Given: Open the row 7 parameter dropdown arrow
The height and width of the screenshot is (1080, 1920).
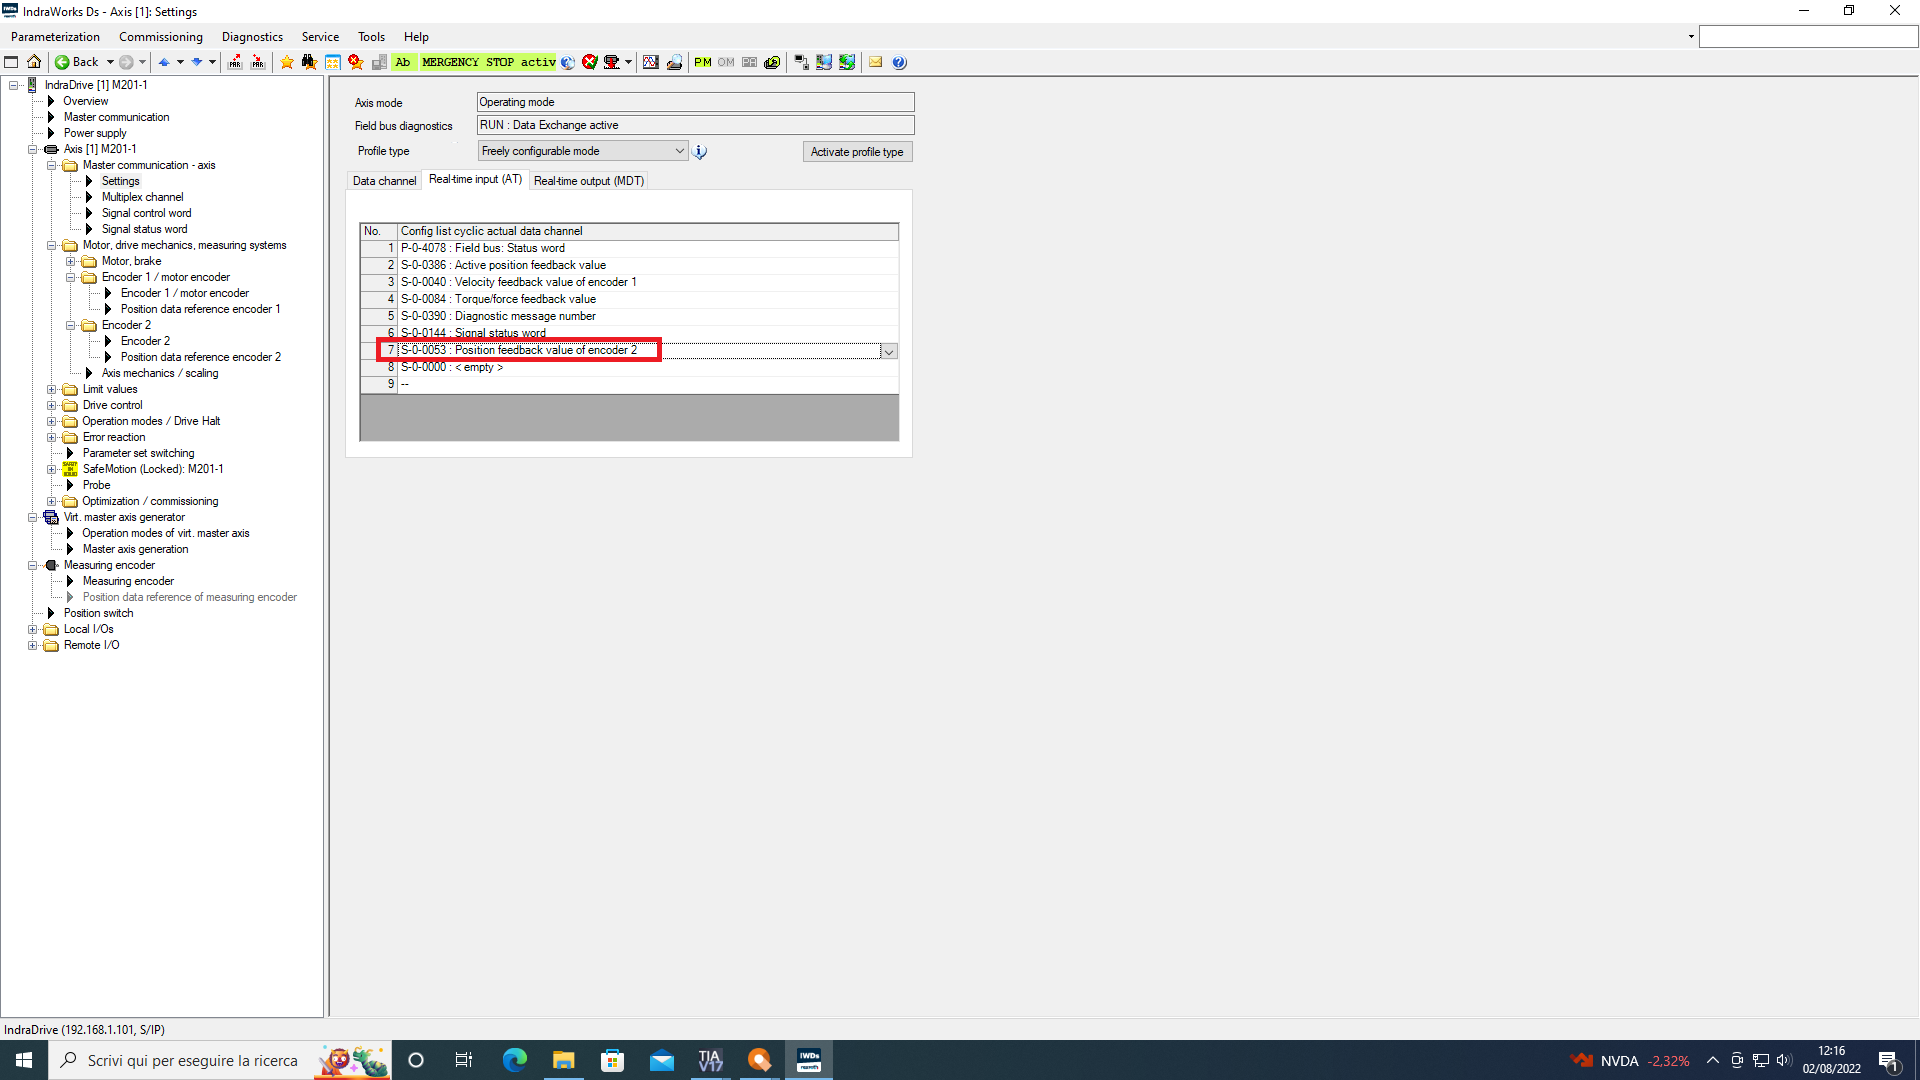Looking at the screenshot, I should click(x=888, y=351).
